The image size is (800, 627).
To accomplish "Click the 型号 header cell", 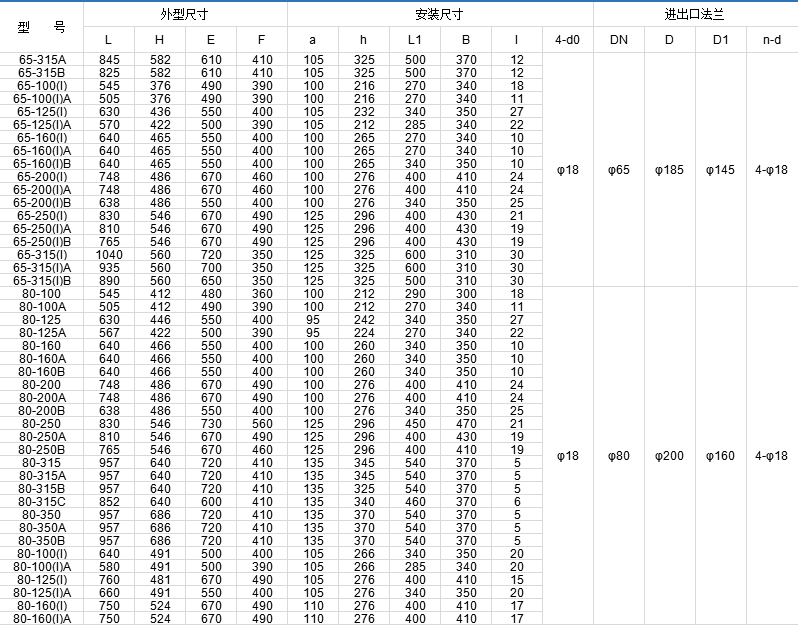I will [x=42, y=27].
